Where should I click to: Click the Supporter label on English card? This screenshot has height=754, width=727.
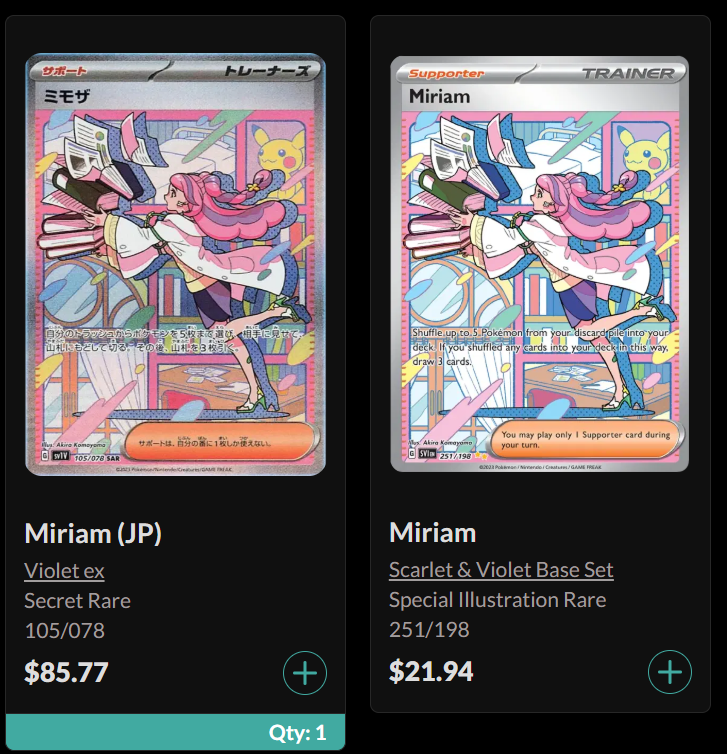(446, 74)
